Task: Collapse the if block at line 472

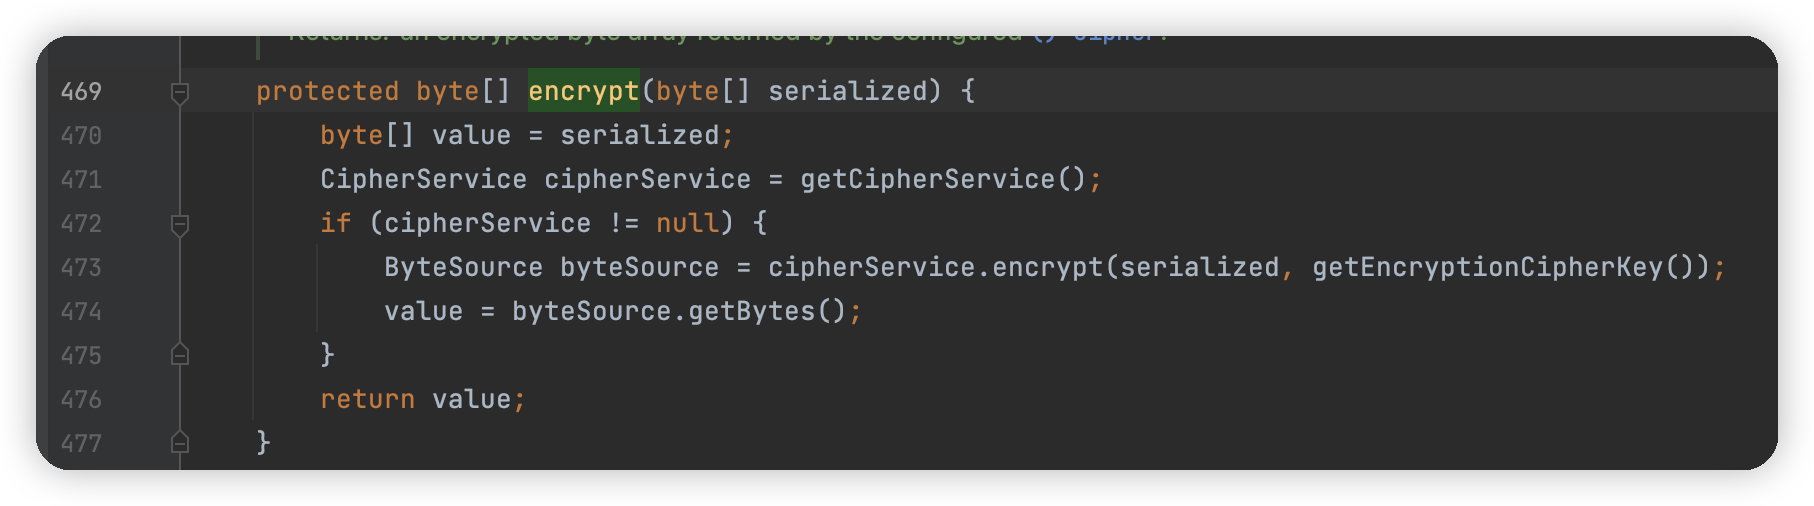Action: point(180,224)
